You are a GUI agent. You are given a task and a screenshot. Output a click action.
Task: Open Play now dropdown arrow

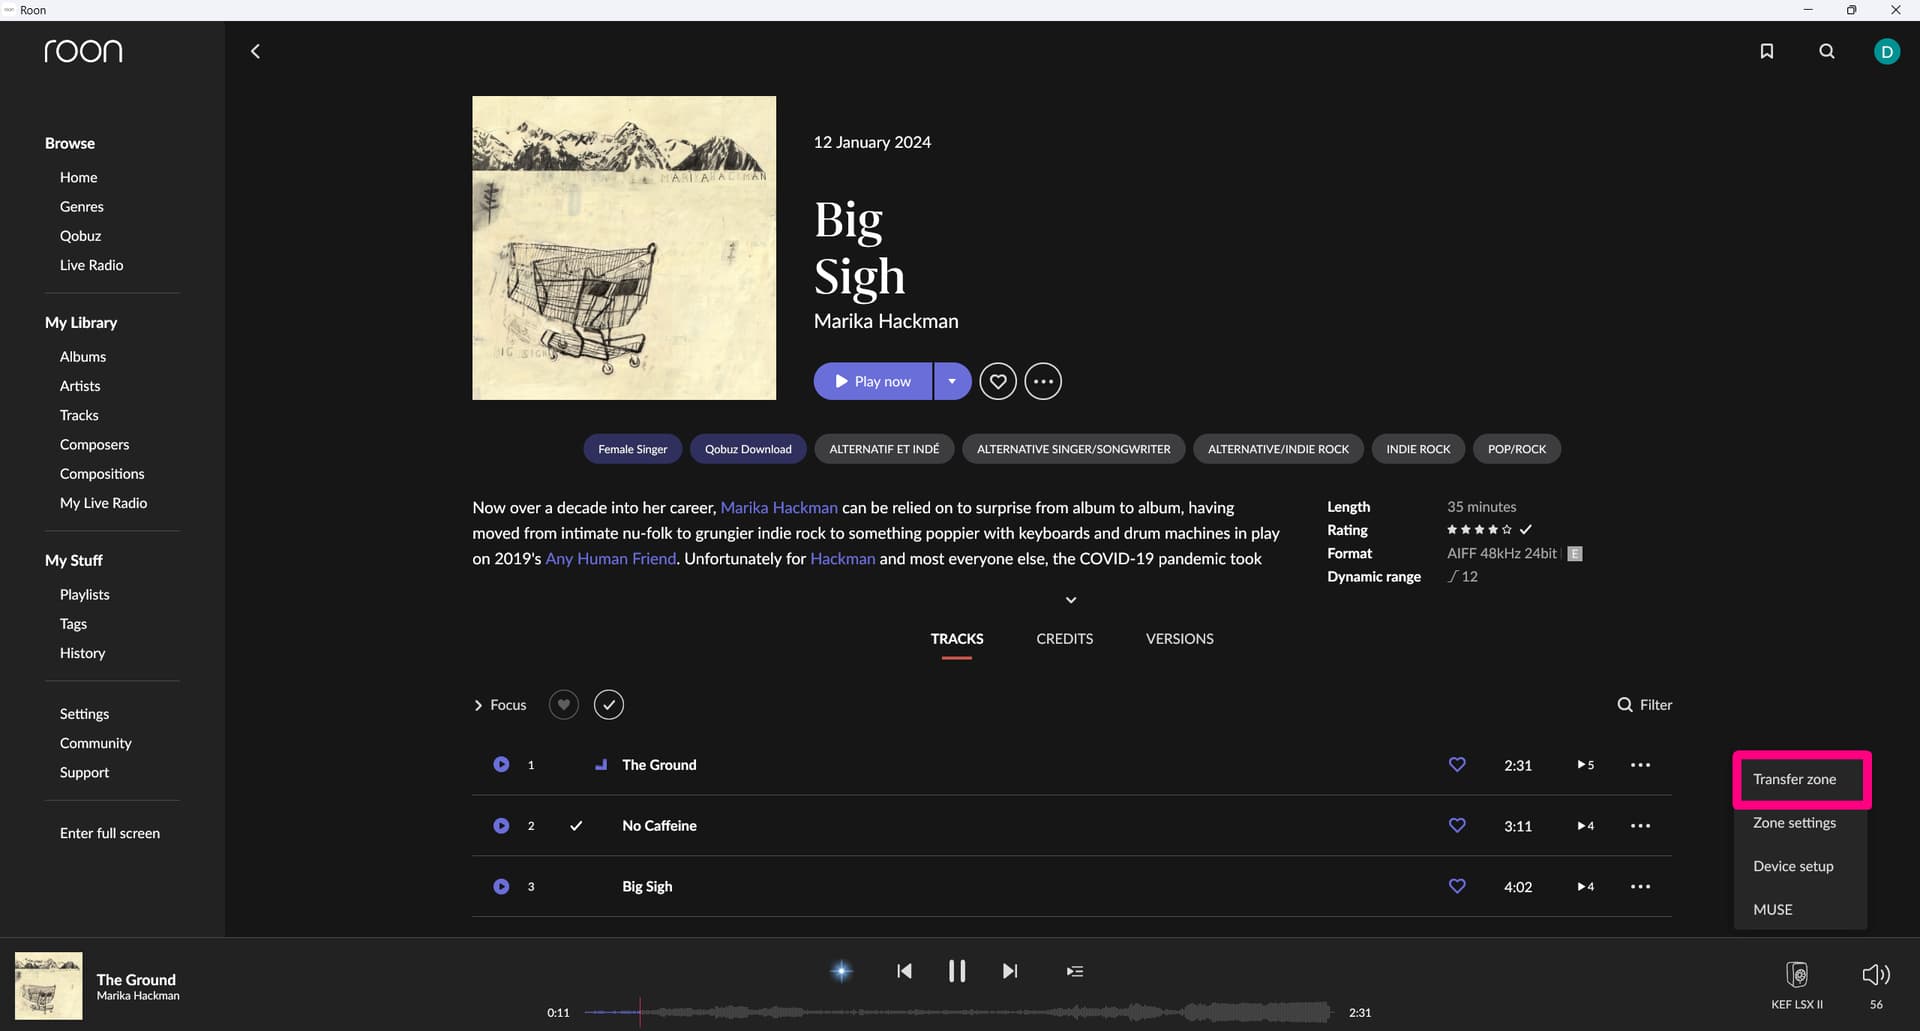[x=952, y=381]
